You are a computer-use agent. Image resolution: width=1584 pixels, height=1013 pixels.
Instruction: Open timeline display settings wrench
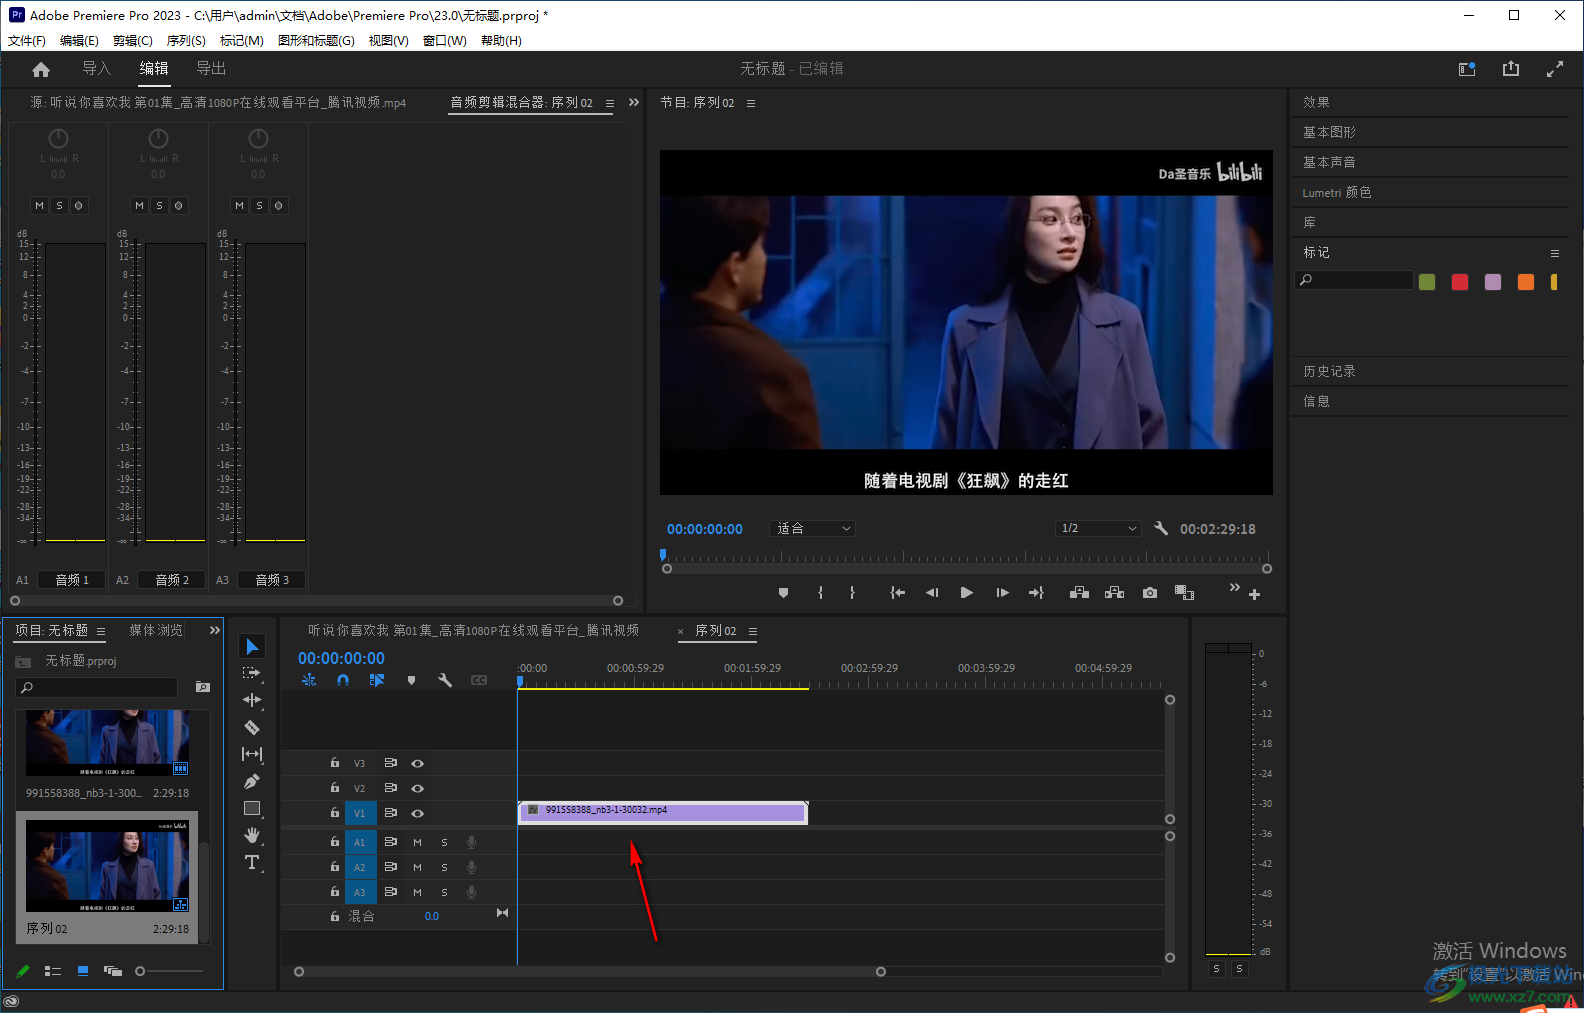445,680
